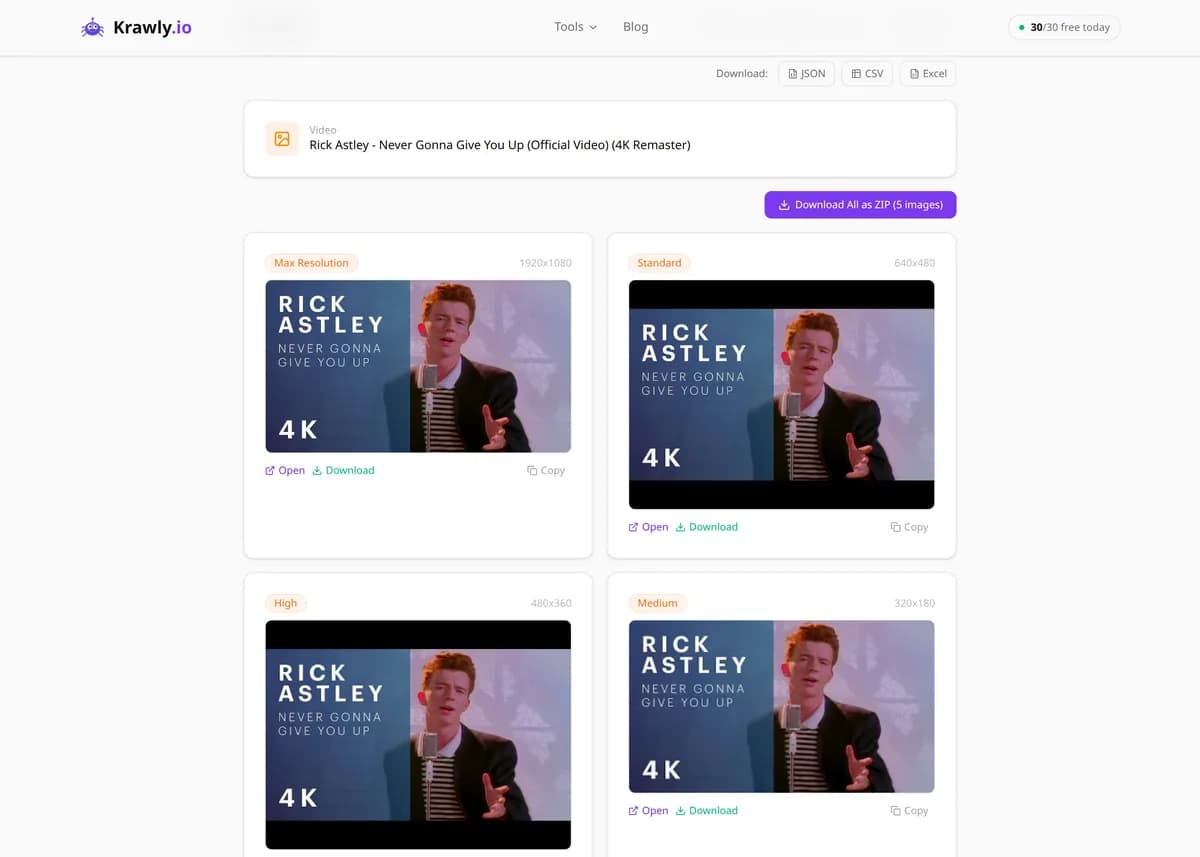Download the Standard thumbnail

[707, 527]
